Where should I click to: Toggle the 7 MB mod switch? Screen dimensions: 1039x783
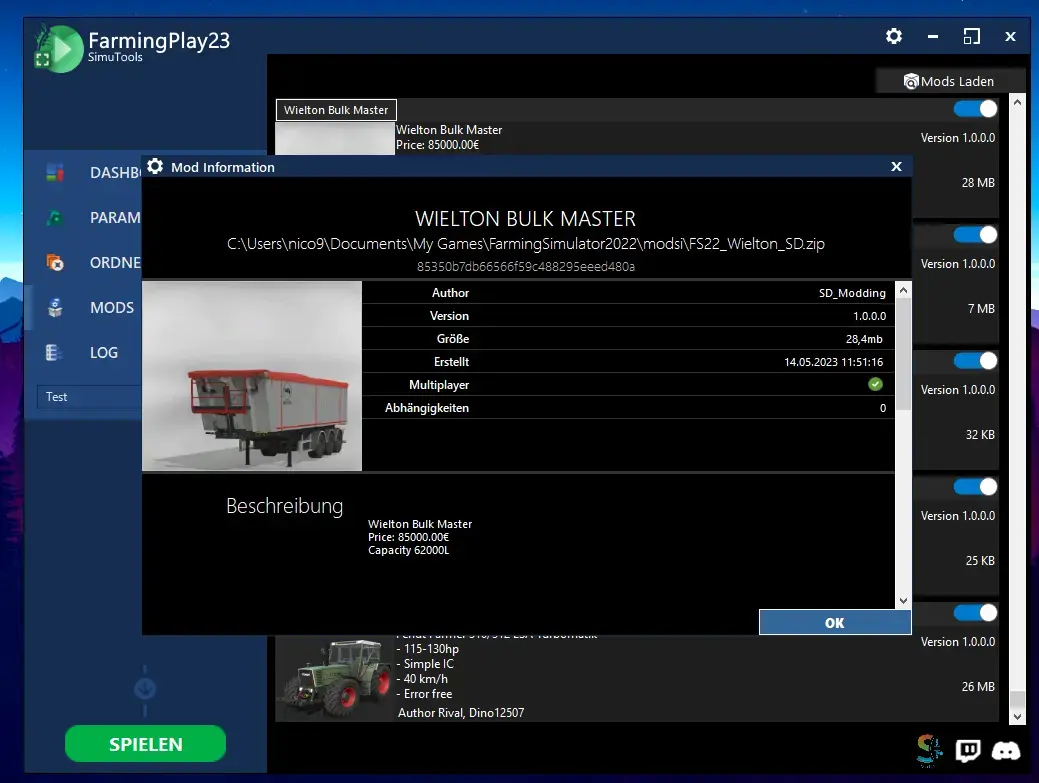(x=975, y=235)
